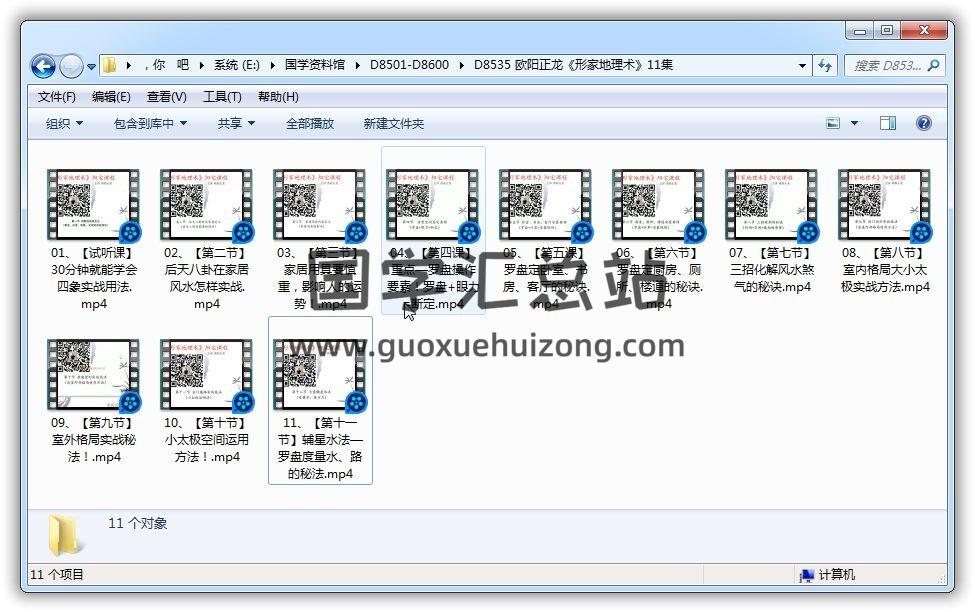975x613 pixels.
Task: Open Help with the question mark icon
Action: (x=923, y=123)
